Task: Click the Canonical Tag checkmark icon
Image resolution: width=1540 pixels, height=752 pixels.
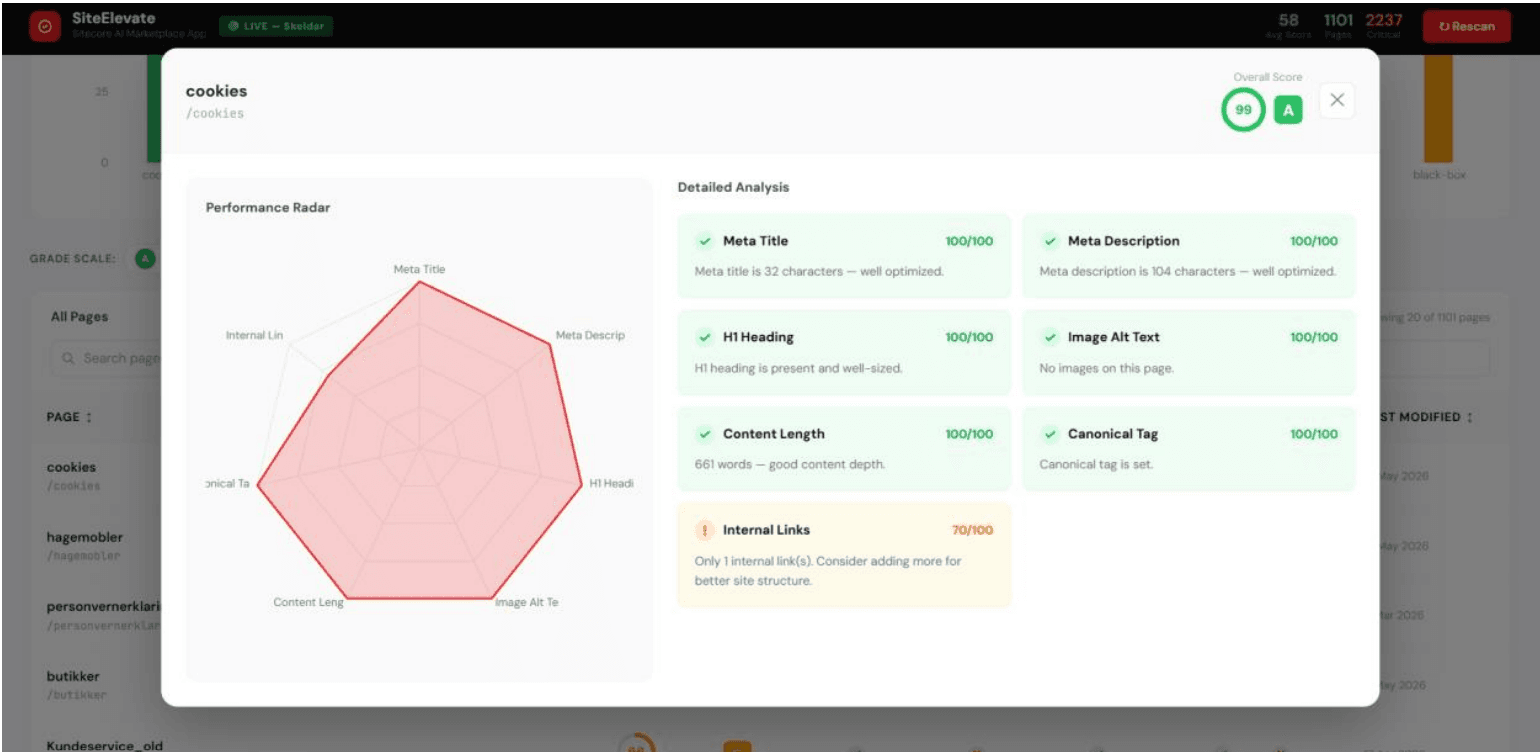Action: click(x=1050, y=434)
